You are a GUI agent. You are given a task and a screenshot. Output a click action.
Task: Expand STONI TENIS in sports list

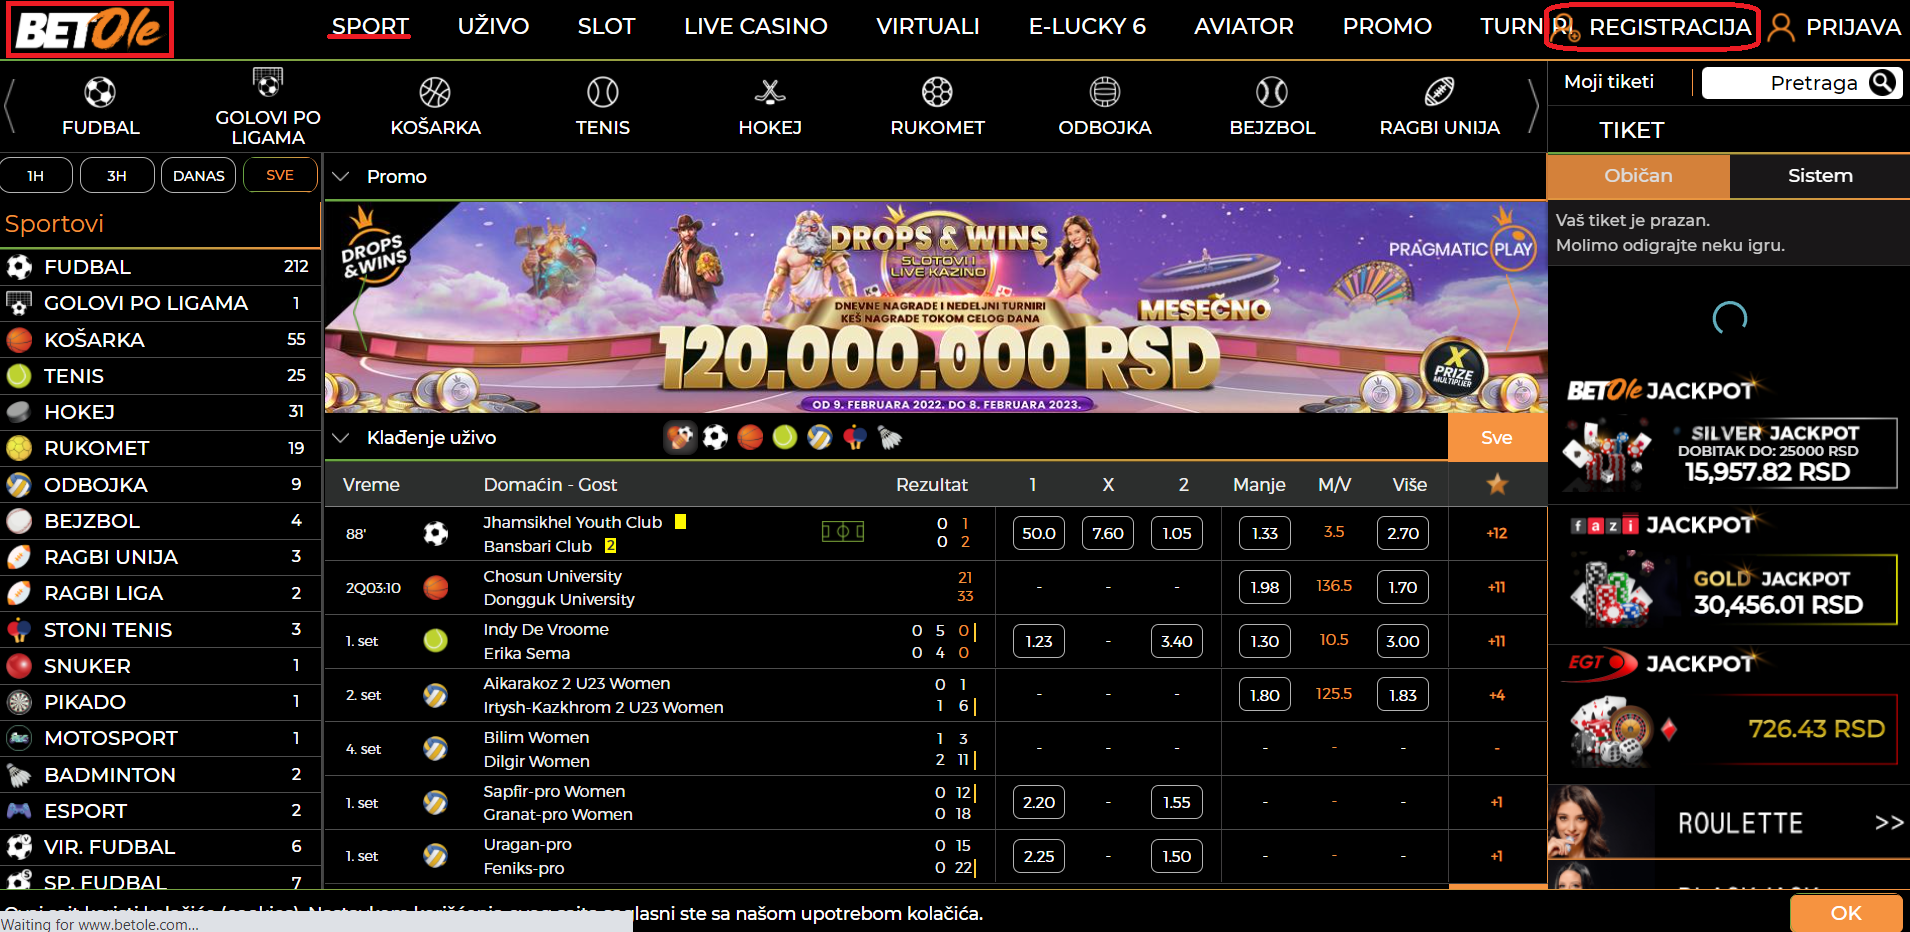(160, 630)
